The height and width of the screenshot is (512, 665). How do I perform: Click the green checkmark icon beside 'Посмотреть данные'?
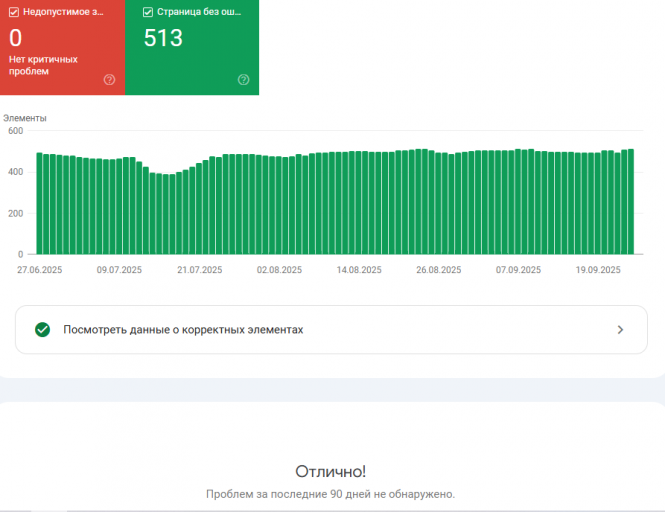42,330
